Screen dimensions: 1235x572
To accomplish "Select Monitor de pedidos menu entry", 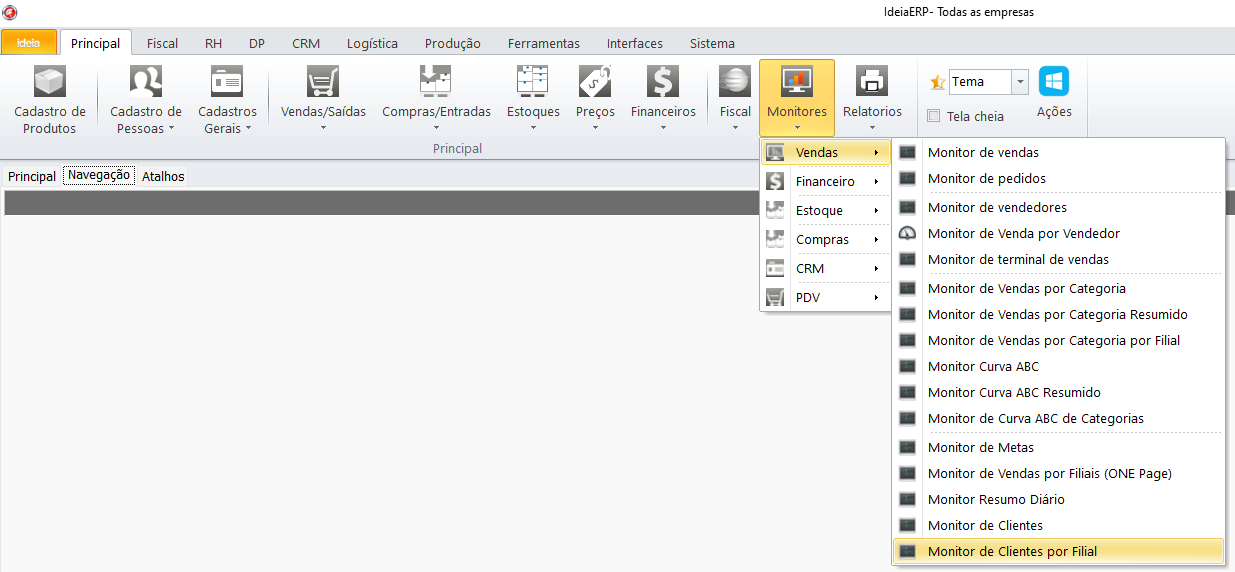I will pyautogui.click(x=986, y=179).
